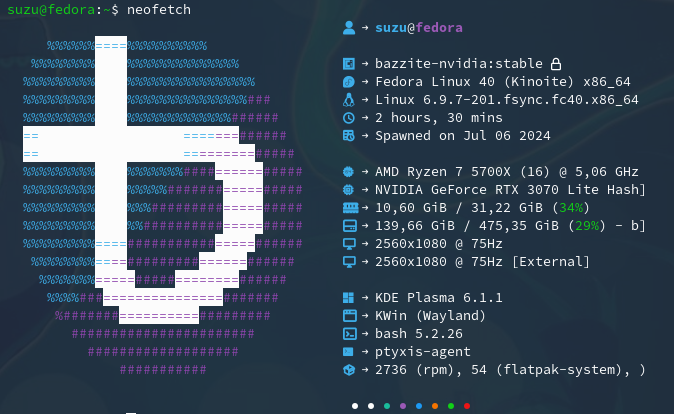The image size is (674, 414).
Task: Click the text '2560x1080 @ 75Hz [External]'
Action: 482,261
